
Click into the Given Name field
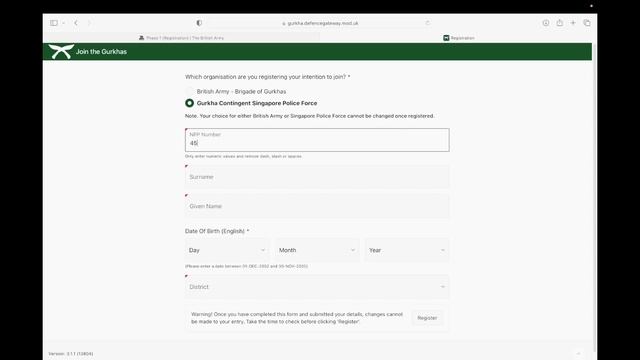click(317, 206)
